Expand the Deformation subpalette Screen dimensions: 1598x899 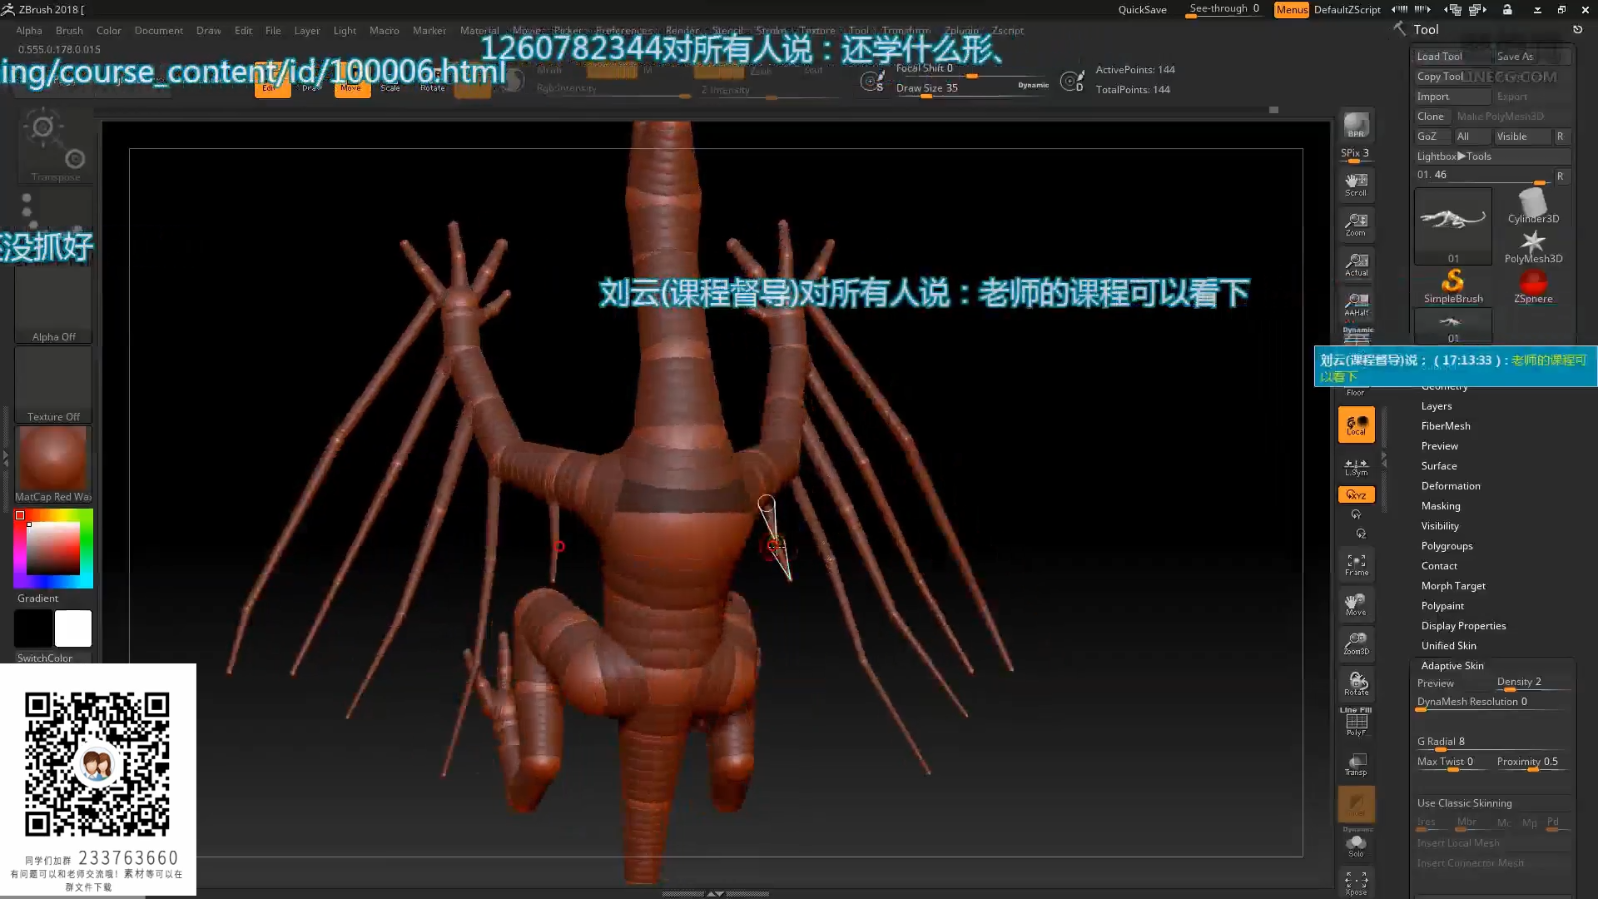coord(1451,486)
